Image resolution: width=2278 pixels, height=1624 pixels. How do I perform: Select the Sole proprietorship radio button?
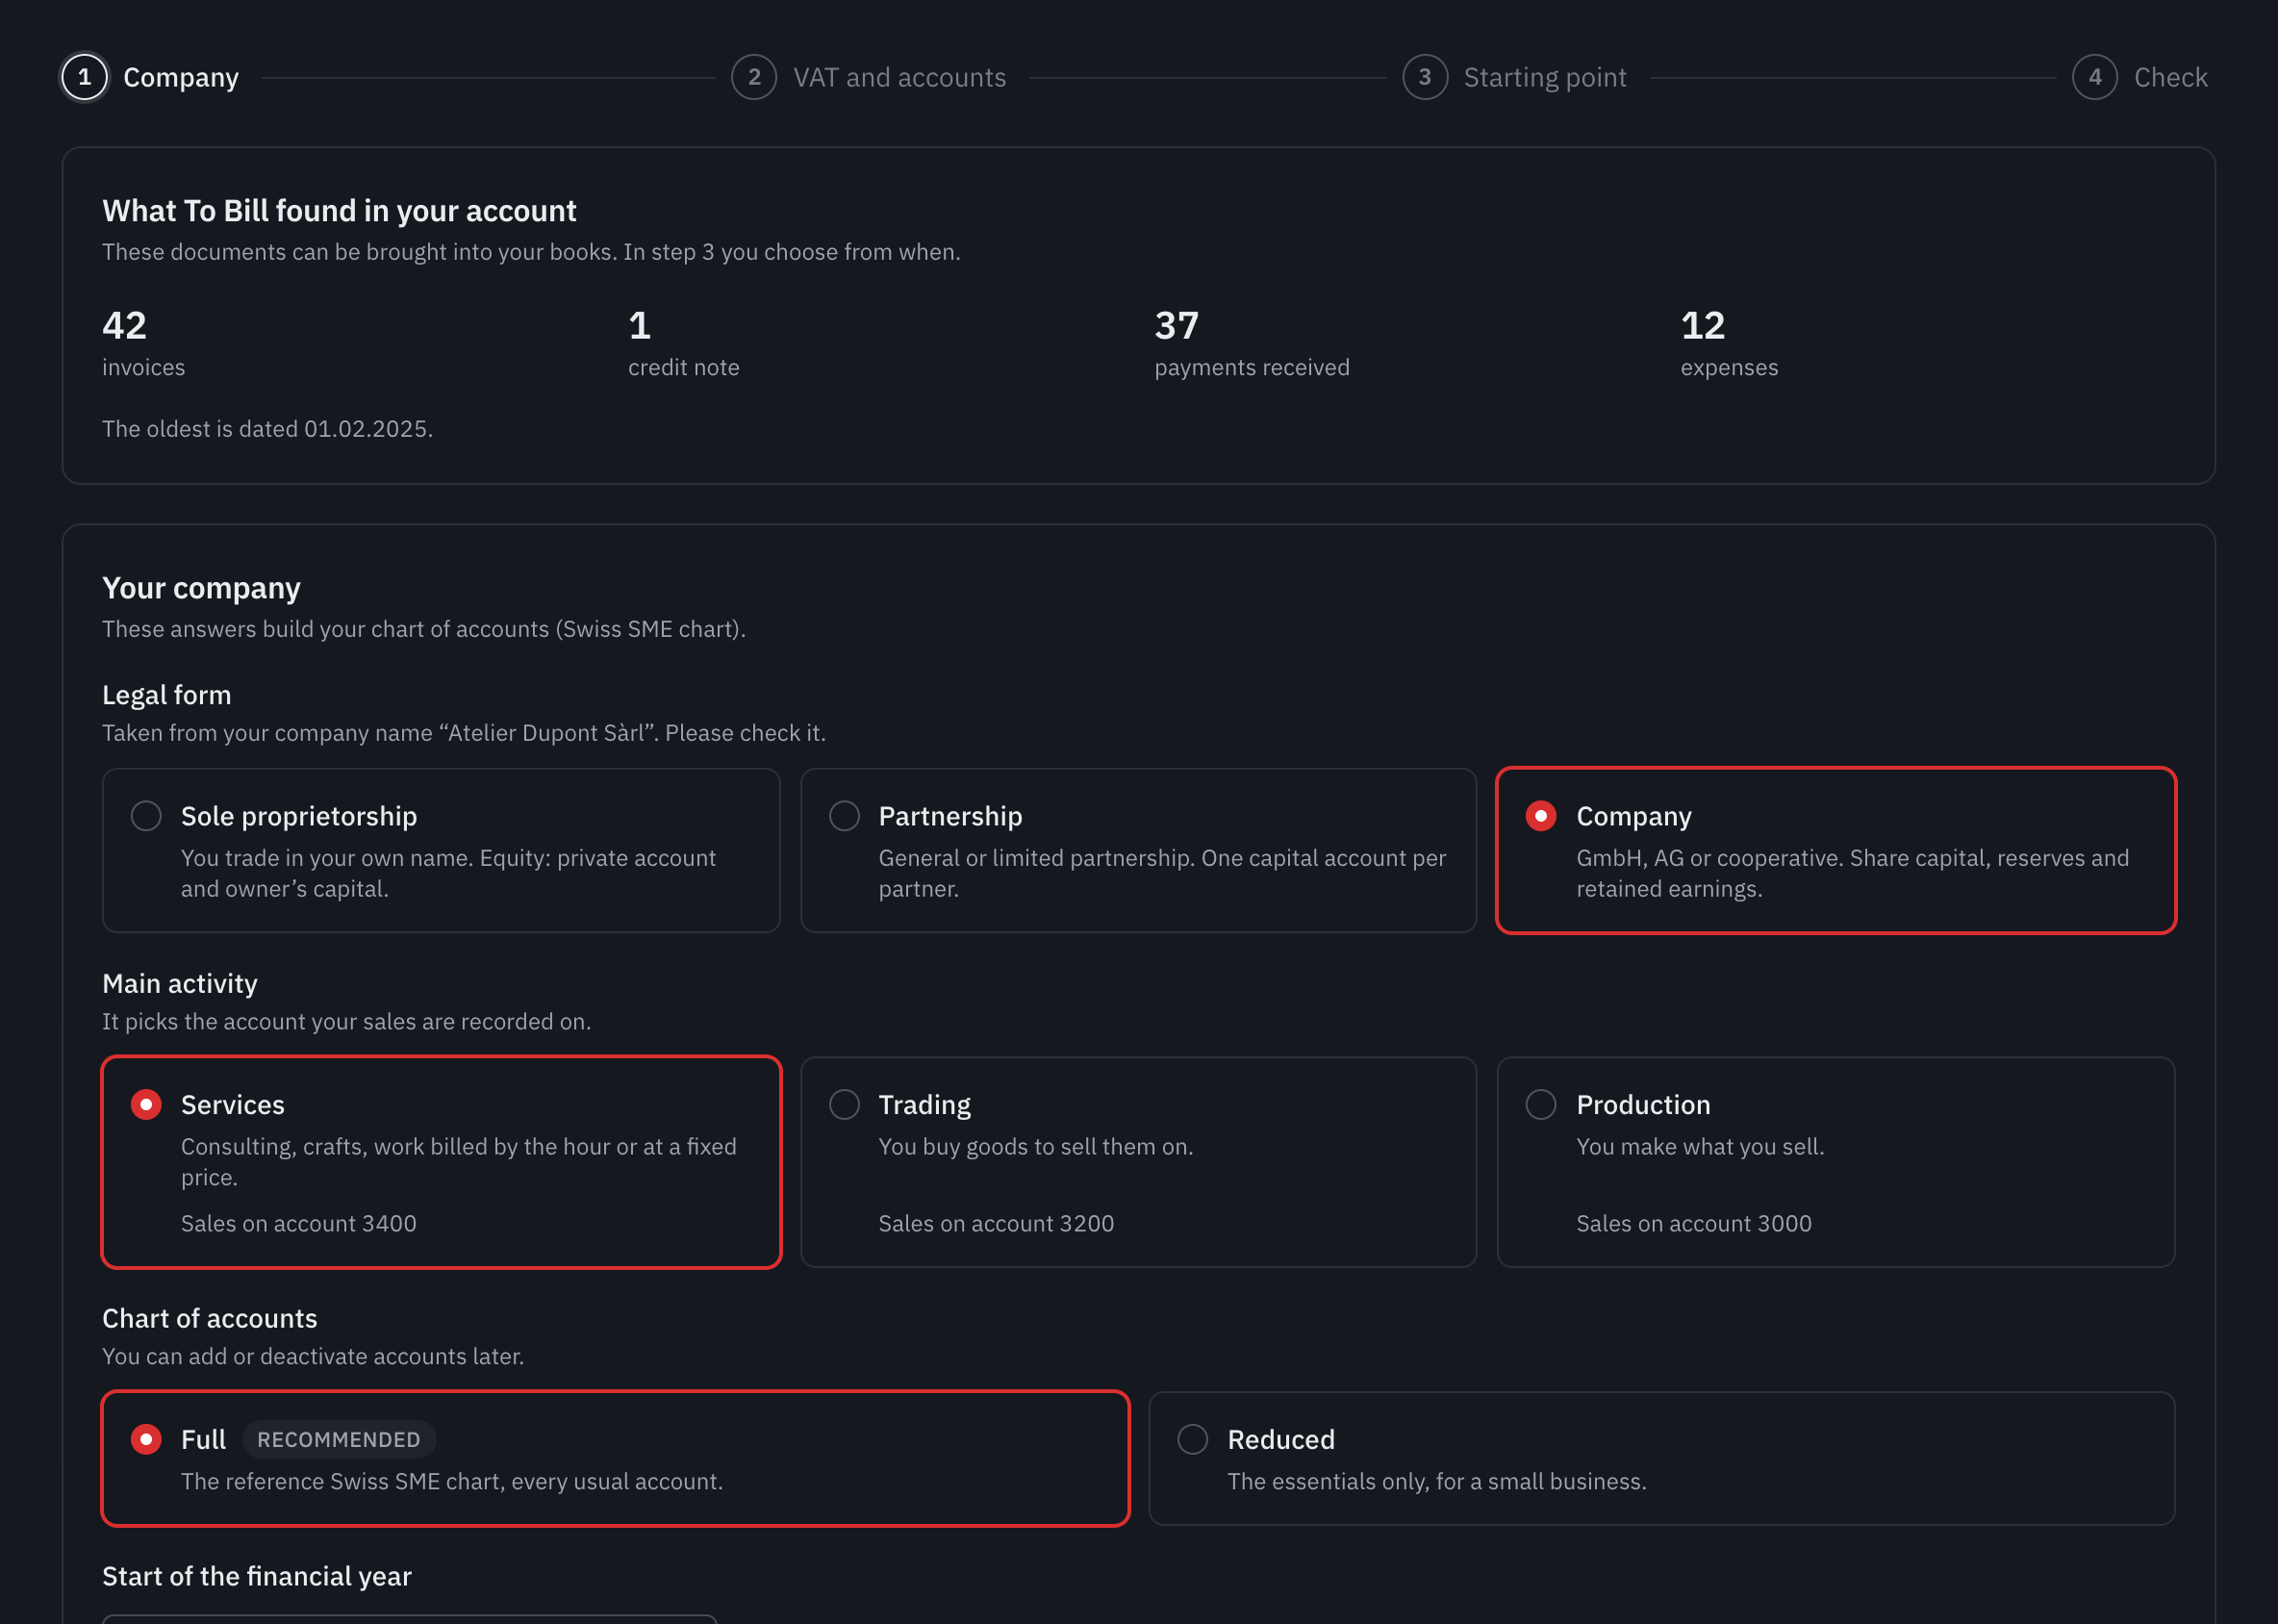pyautogui.click(x=146, y=816)
